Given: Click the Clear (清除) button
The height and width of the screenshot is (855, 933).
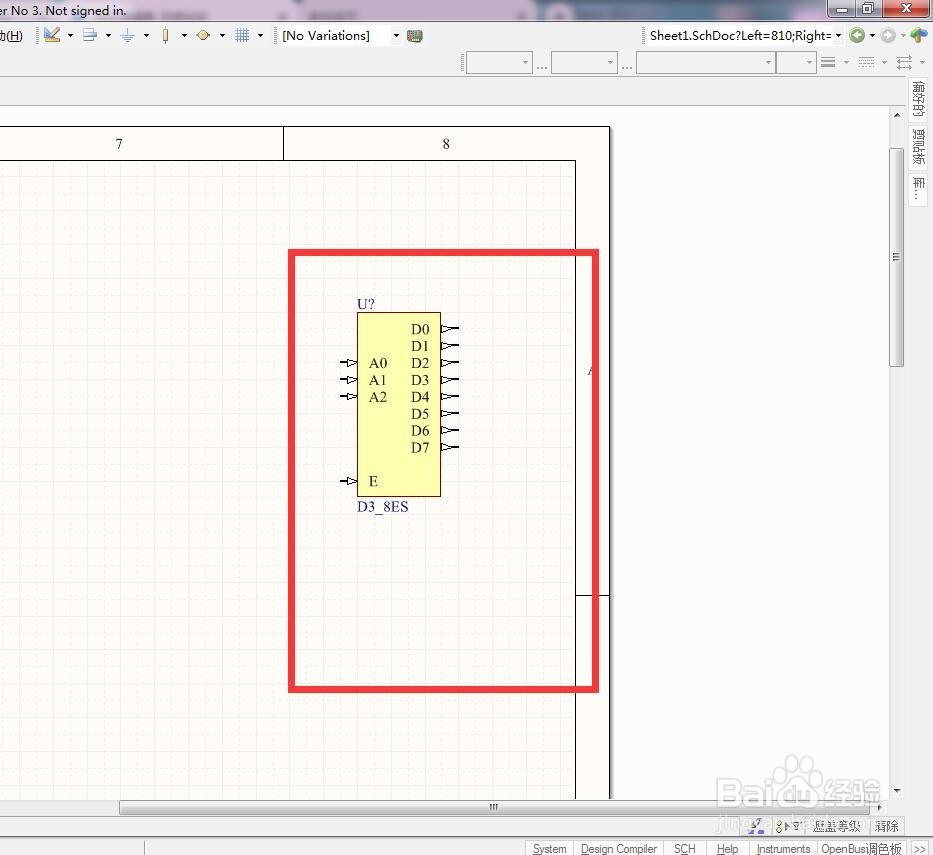Looking at the screenshot, I should pyautogui.click(x=887, y=826).
